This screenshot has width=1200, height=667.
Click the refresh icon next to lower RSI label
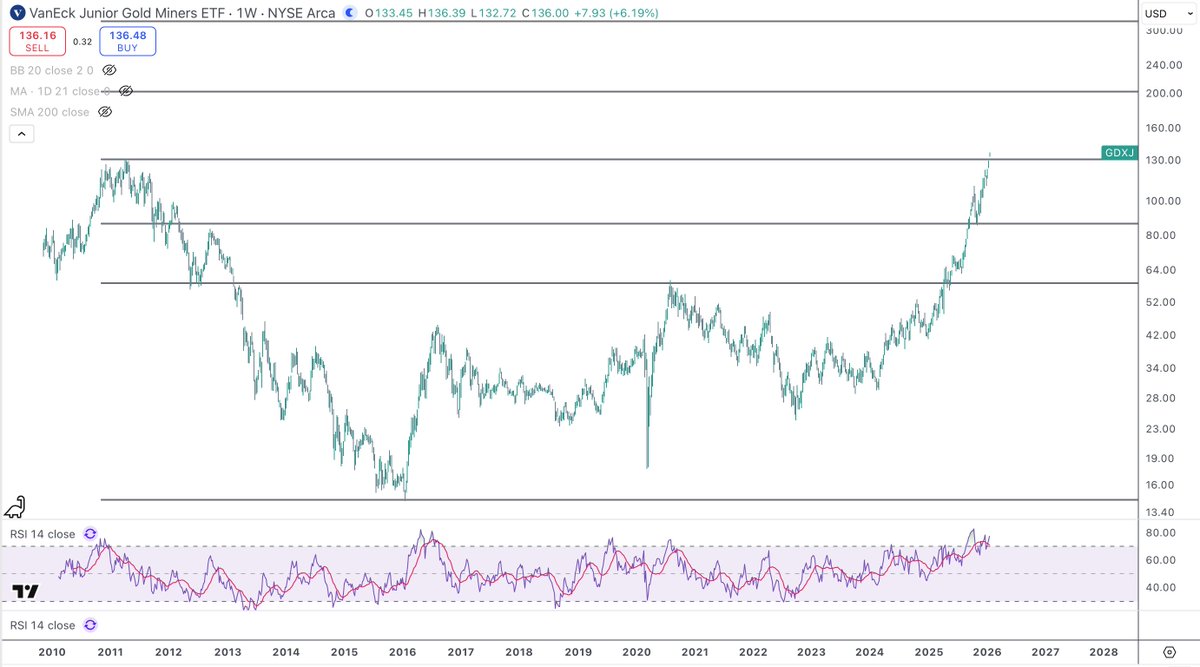click(x=90, y=625)
